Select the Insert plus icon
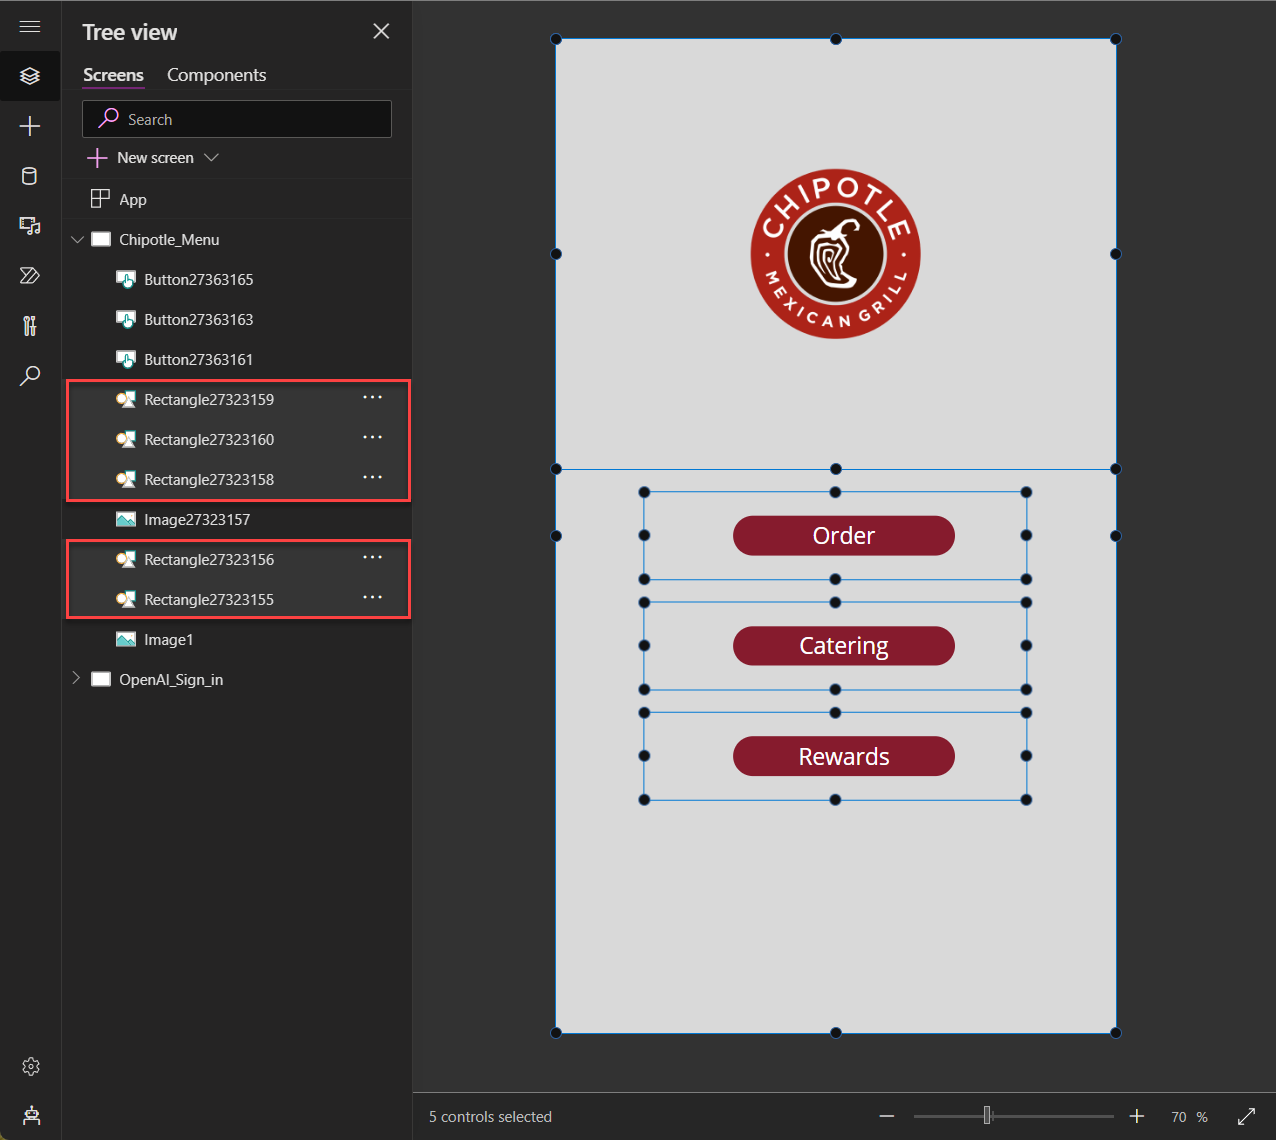The height and width of the screenshot is (1140, 1276). click(x=30, y=126)
